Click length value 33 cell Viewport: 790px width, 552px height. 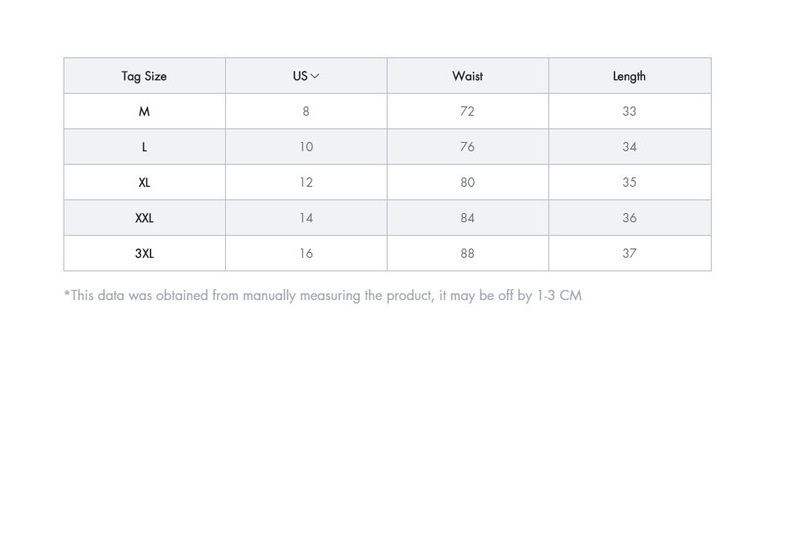pyautogui.click(x=629, y=111)
